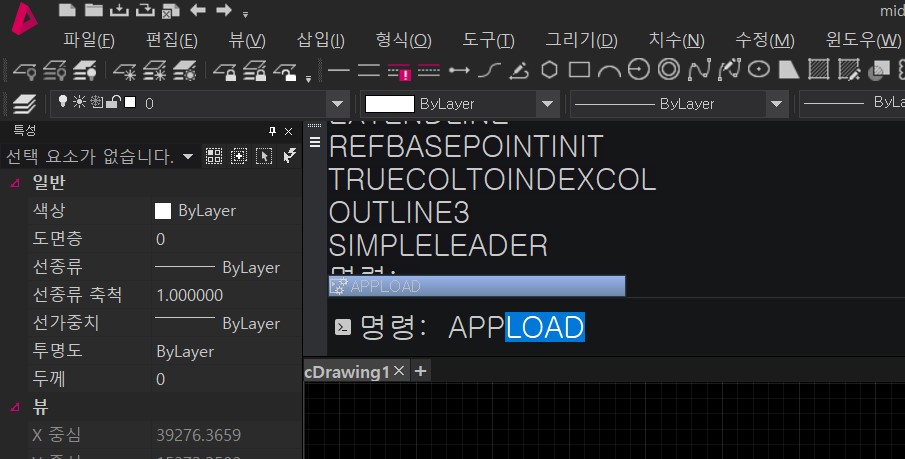Click the line icon with pink exclamation

(x=399, y=71)
